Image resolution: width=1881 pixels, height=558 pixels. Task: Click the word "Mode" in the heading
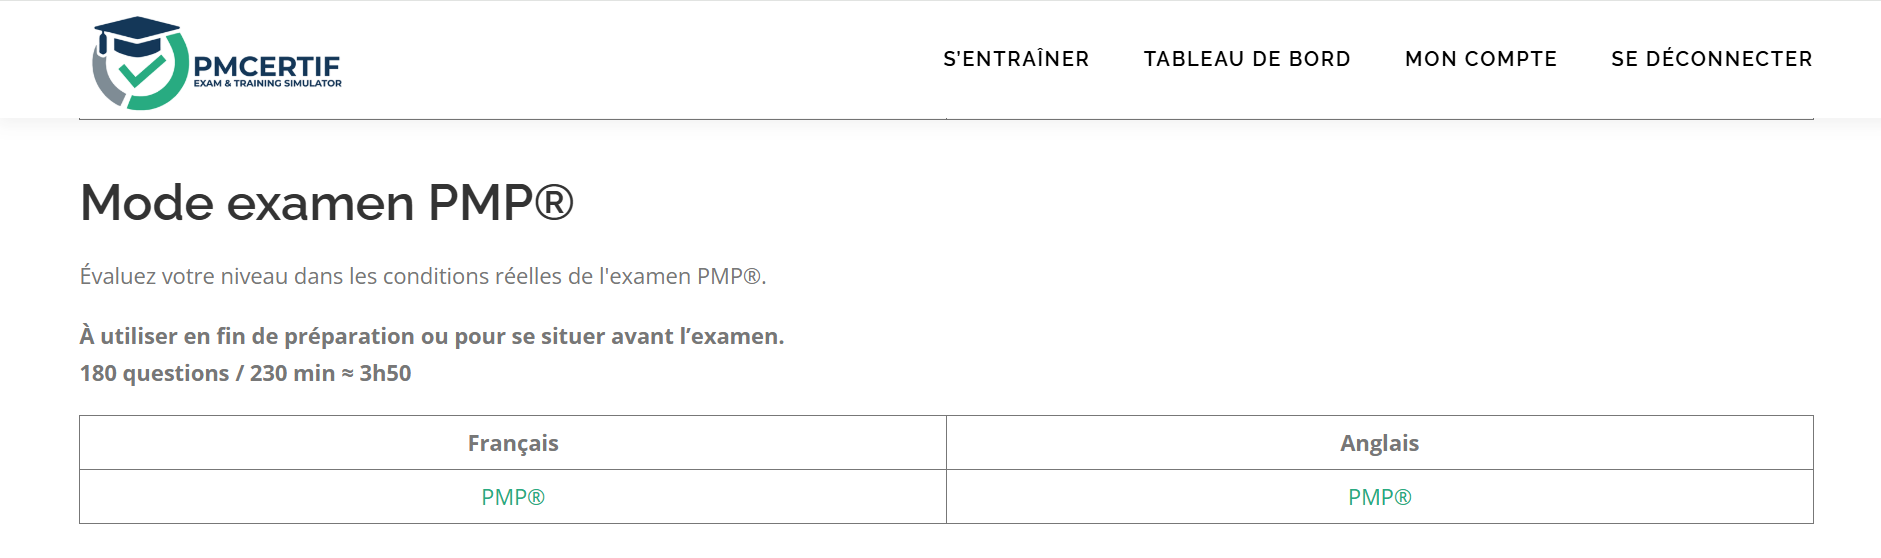tap(146, 203)
